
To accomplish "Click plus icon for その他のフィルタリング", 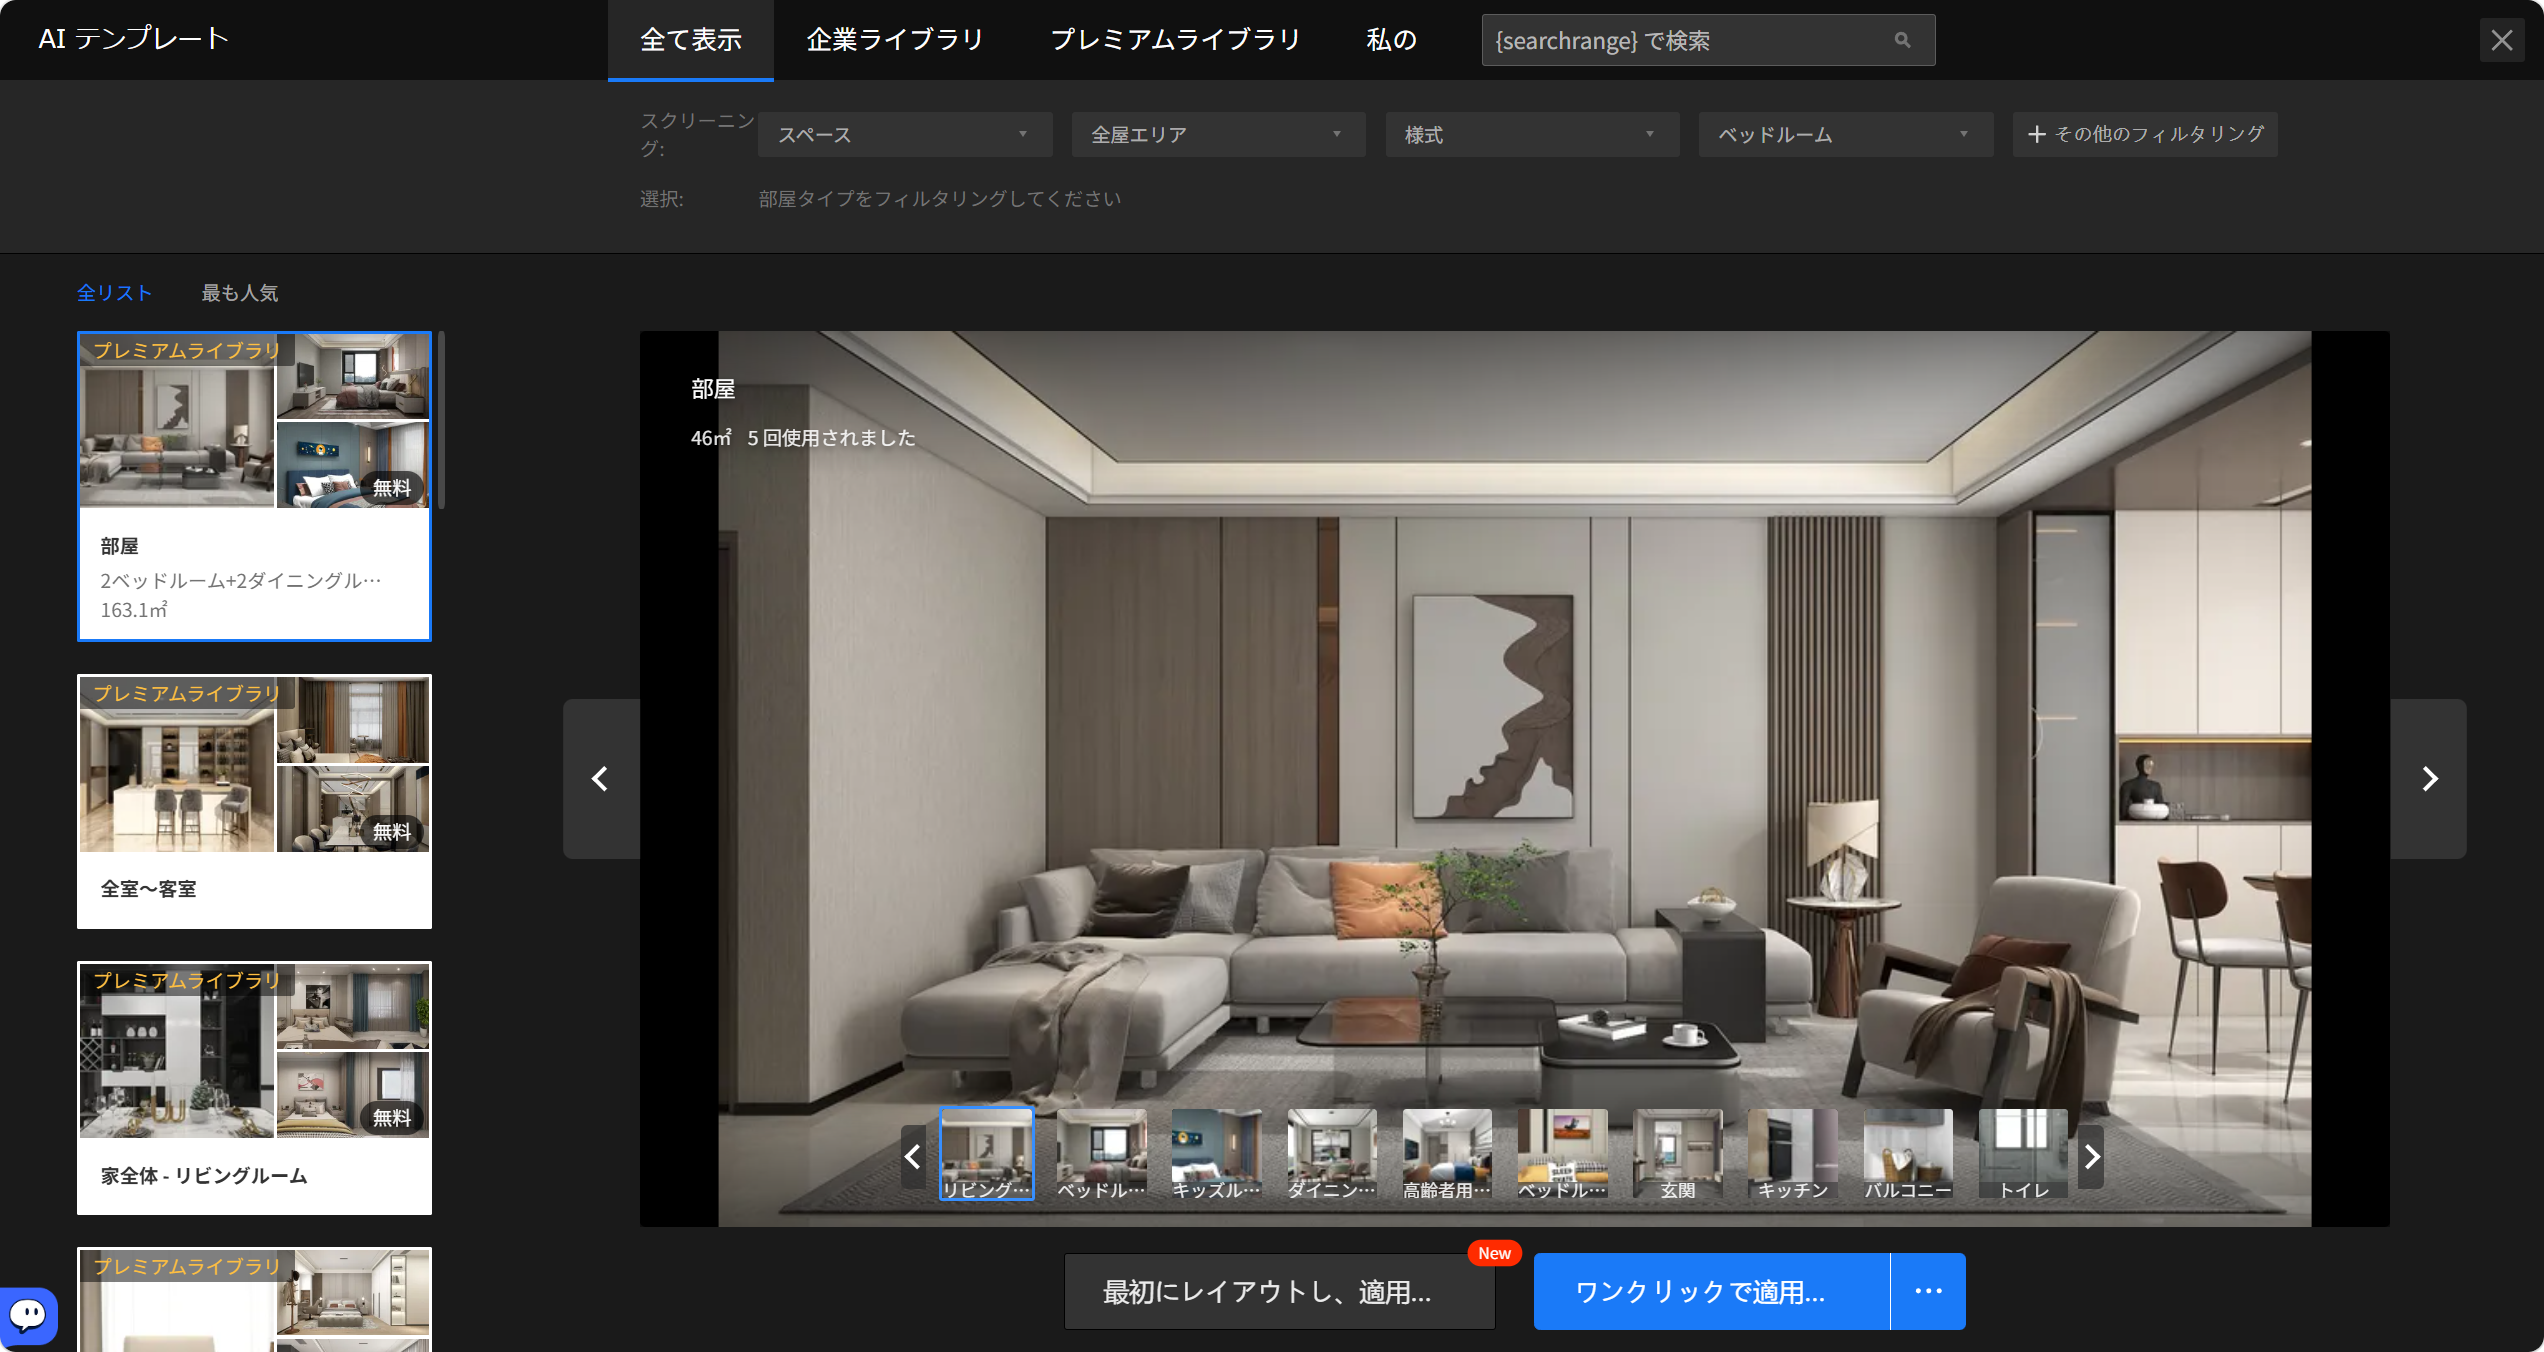I will click(2036, 134).
